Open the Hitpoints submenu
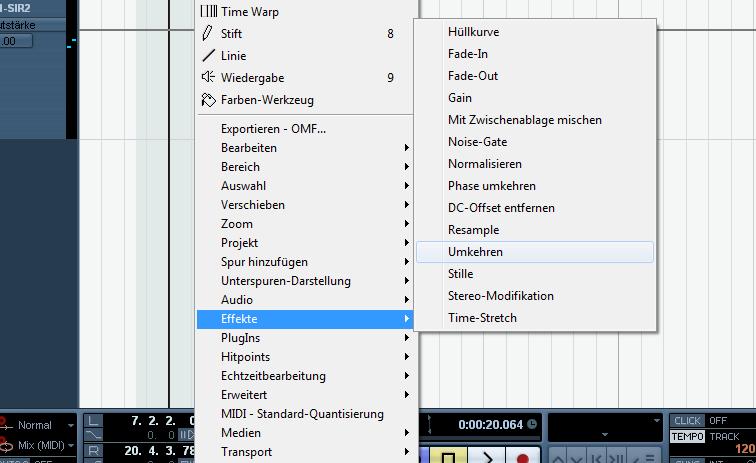756x463 pixels. tap(307, 357)
